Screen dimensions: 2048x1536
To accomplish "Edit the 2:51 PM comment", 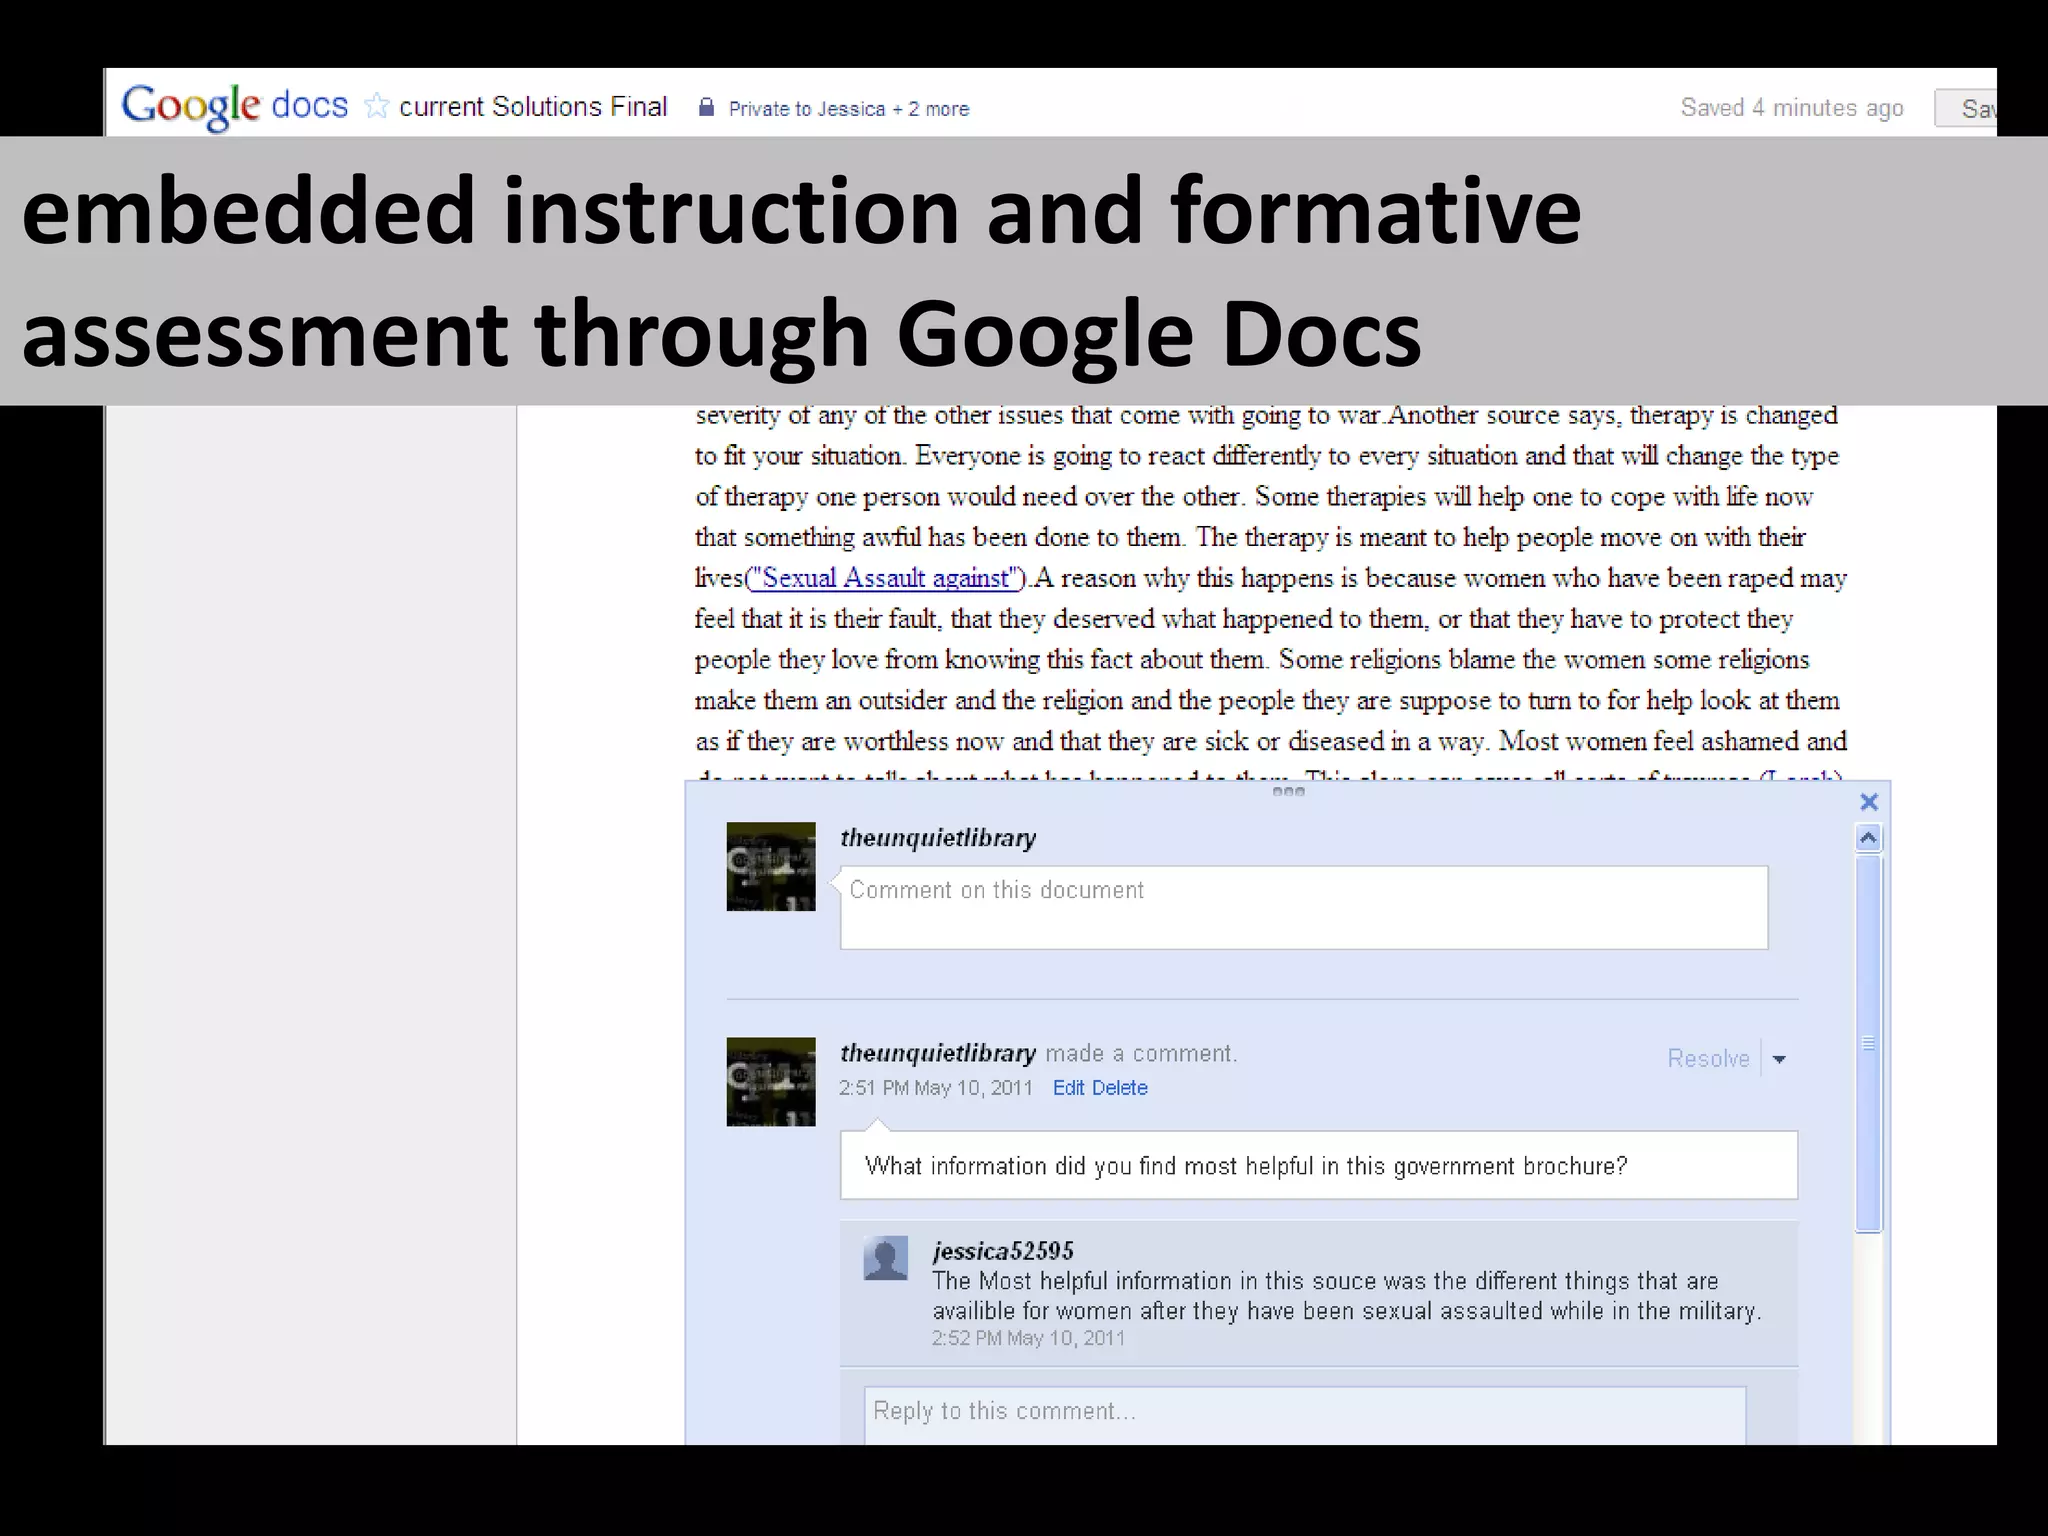I will point(1068,1088).
